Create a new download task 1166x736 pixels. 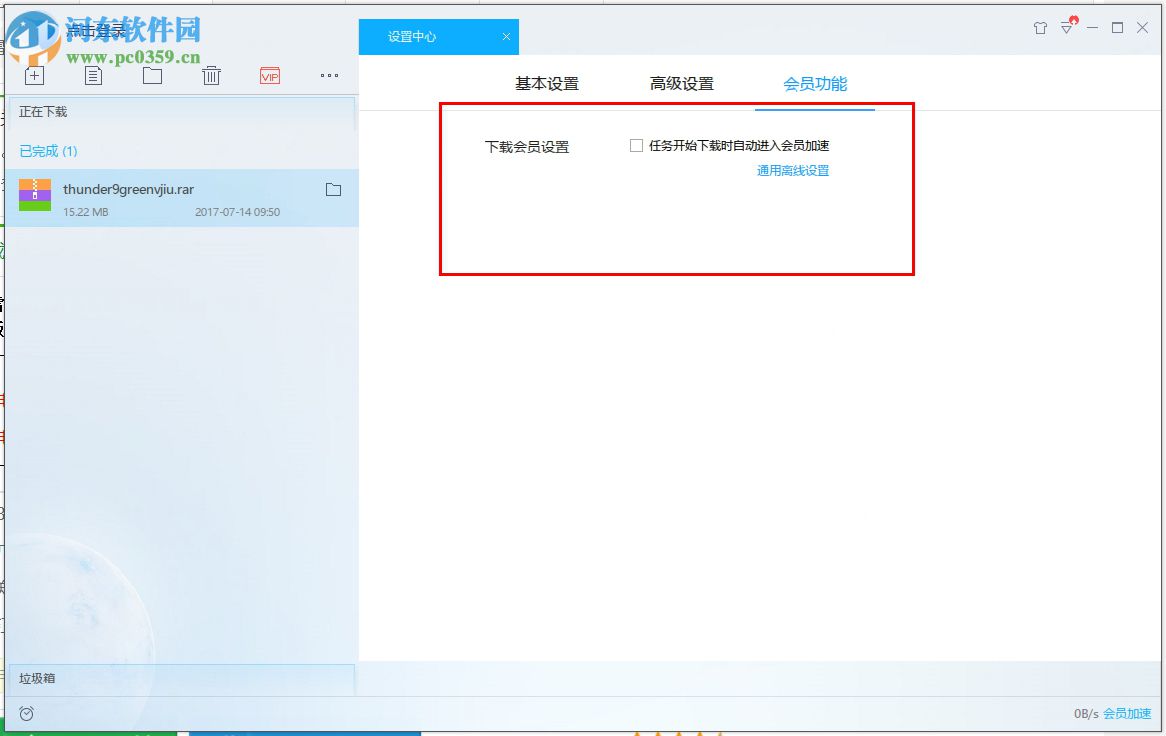tap(34, 75)
